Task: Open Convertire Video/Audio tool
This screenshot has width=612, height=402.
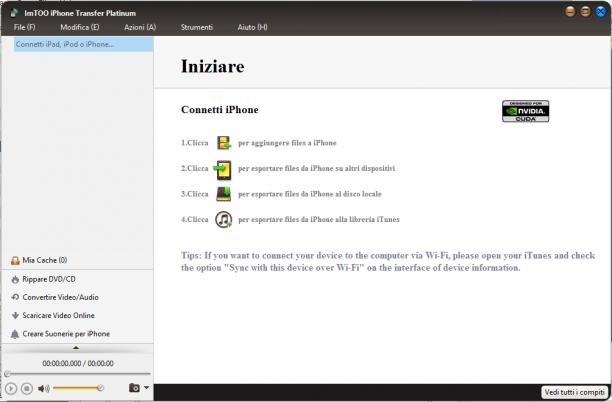Action: pyautogui.click(x=60, y=297)
